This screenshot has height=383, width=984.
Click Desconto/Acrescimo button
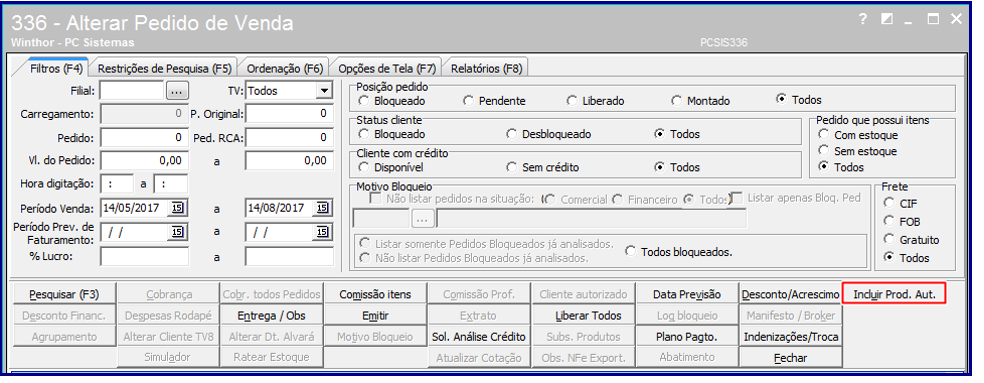point(791,294)
